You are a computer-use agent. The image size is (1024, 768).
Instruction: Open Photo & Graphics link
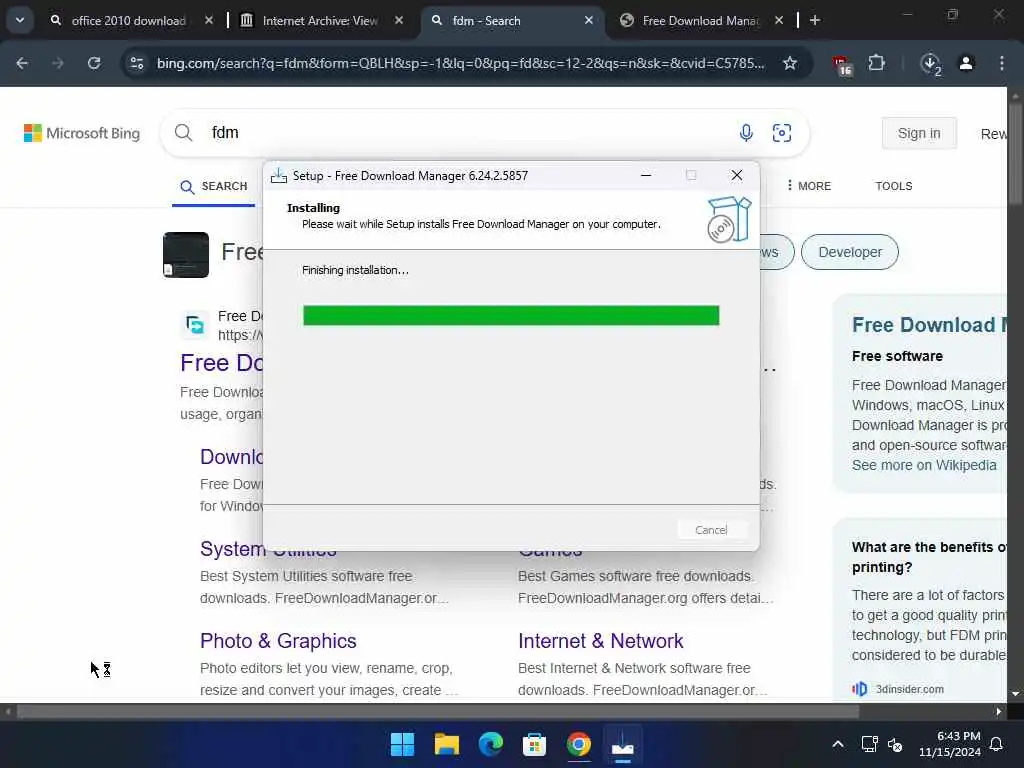click(278, 641)
